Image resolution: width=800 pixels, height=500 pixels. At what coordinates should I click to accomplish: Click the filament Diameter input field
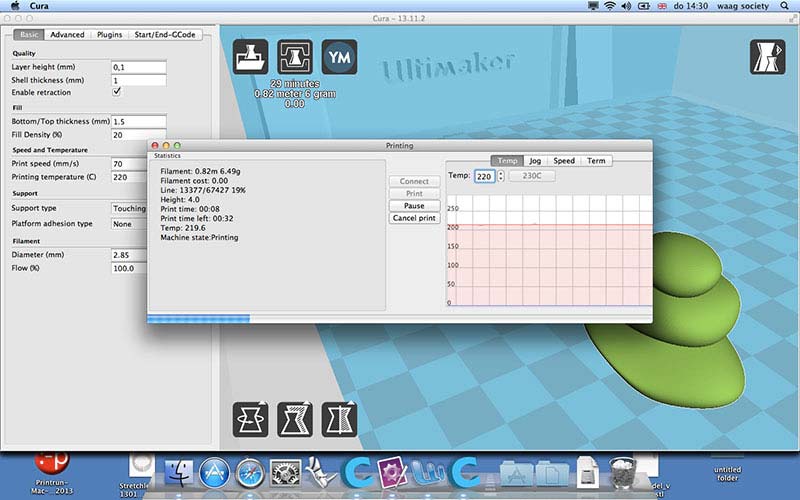click(130, 255)
